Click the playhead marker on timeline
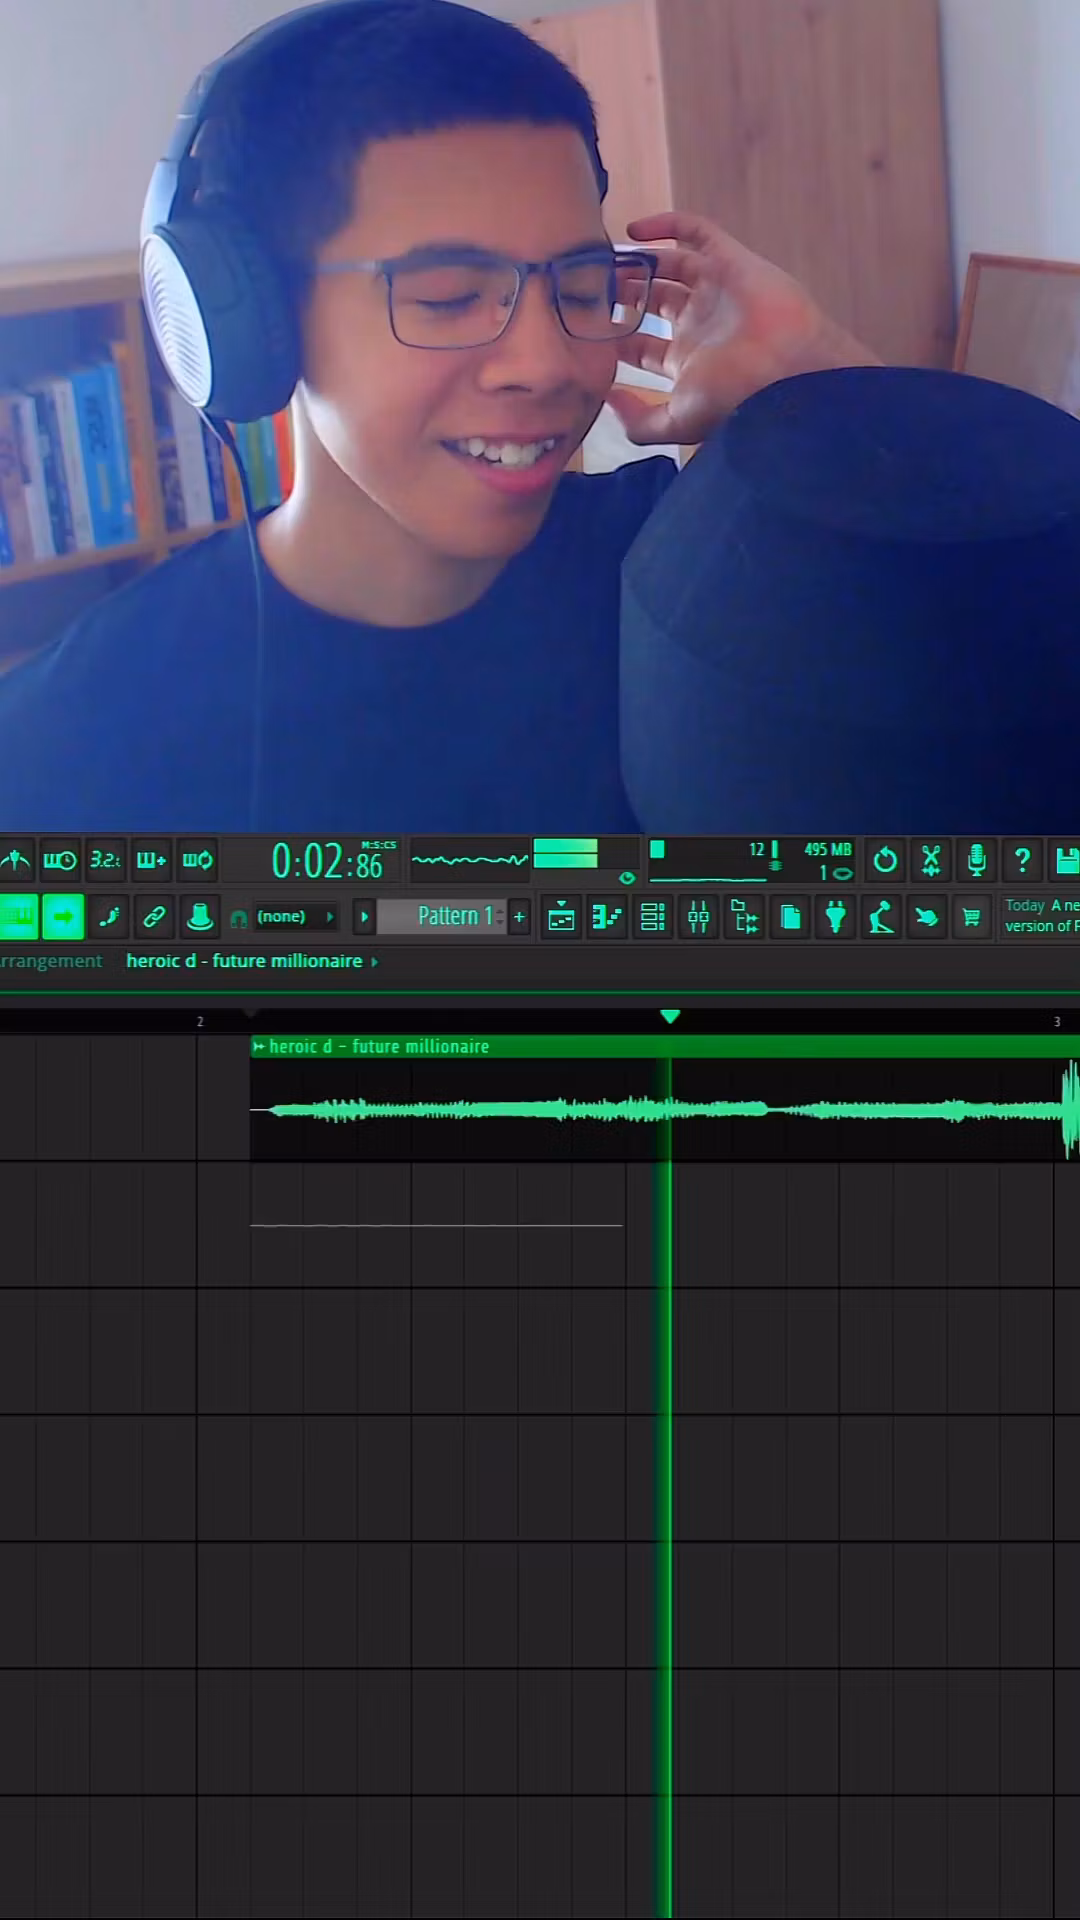This screenshot has width=1080, height=1920. click(x=670, y=1016)
